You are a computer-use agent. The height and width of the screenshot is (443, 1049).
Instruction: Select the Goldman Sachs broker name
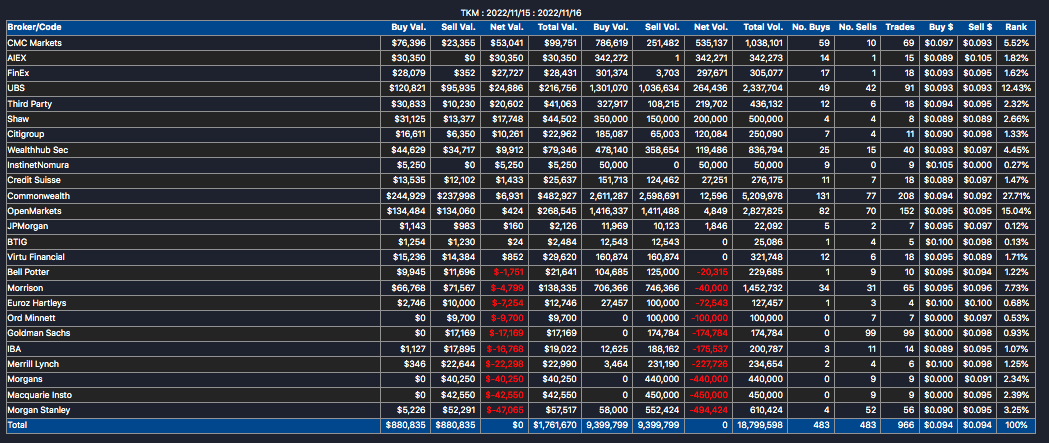pyautogui.click(x=39, y=333)
